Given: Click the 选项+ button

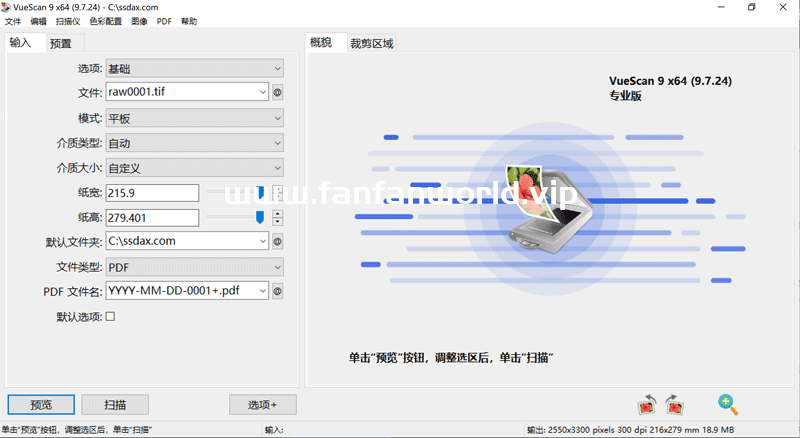Looking at the screenshot, I should point(262,405).
